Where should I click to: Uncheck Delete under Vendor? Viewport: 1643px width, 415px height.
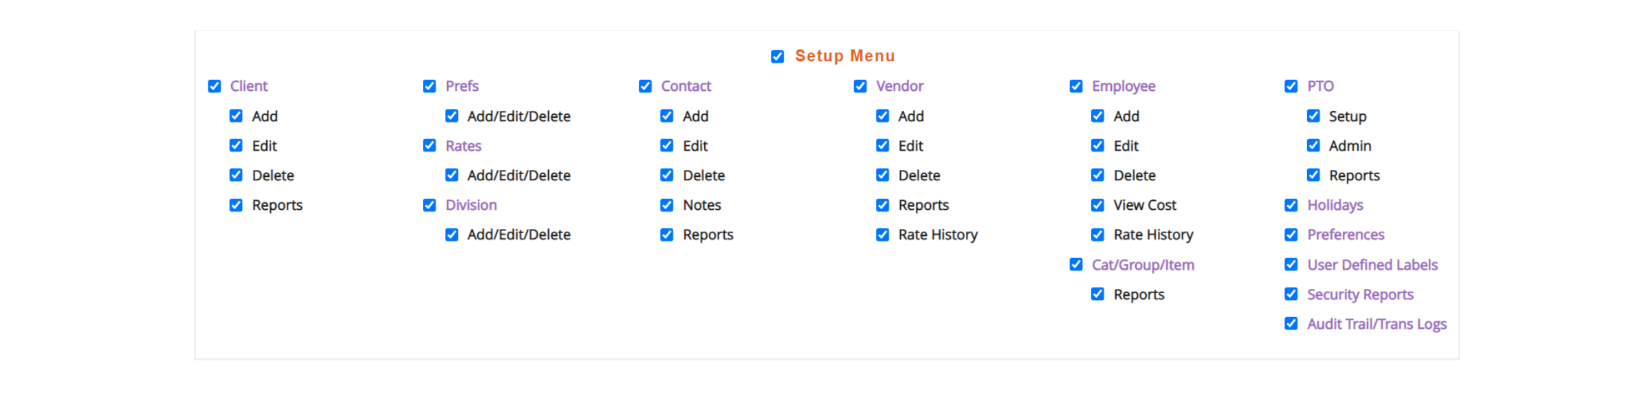pyautogui.click(x=883, y=175)
